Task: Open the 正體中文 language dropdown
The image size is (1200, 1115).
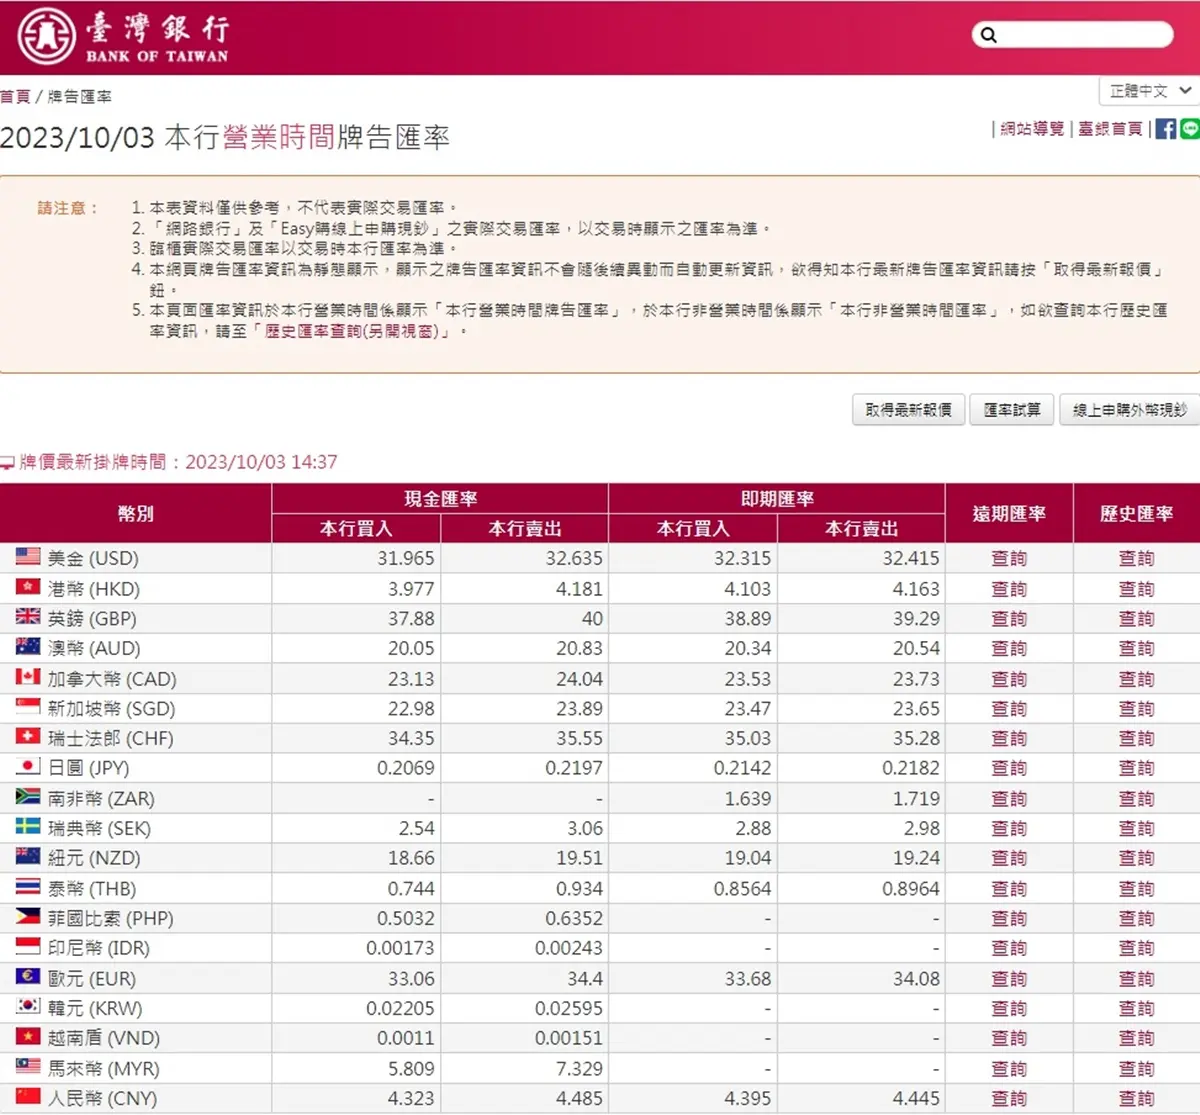Action: (x=1150, y=91)
